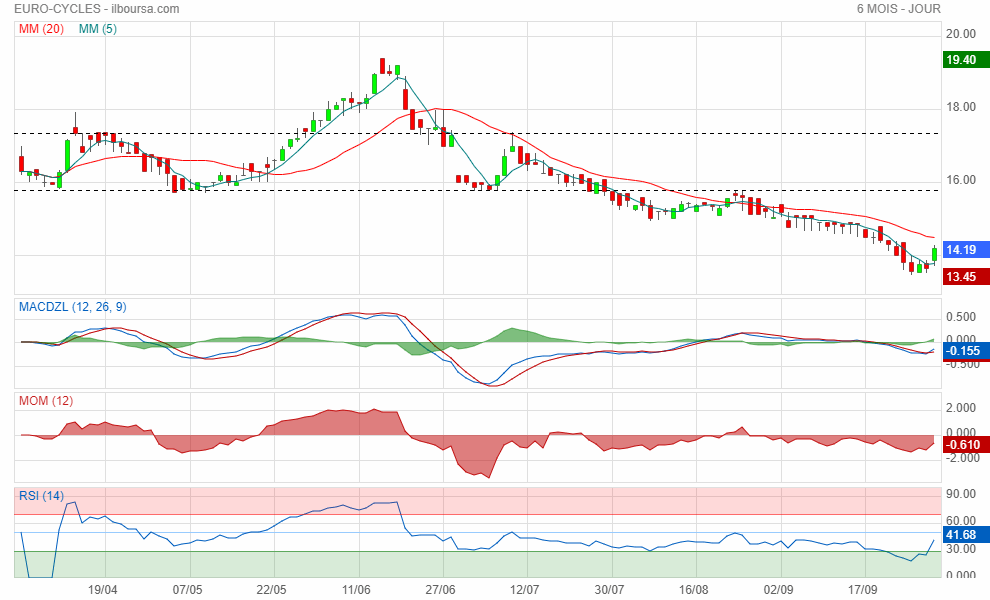Click the 2.000 momentum axis label
990x600 pixels.
[960, 408]
